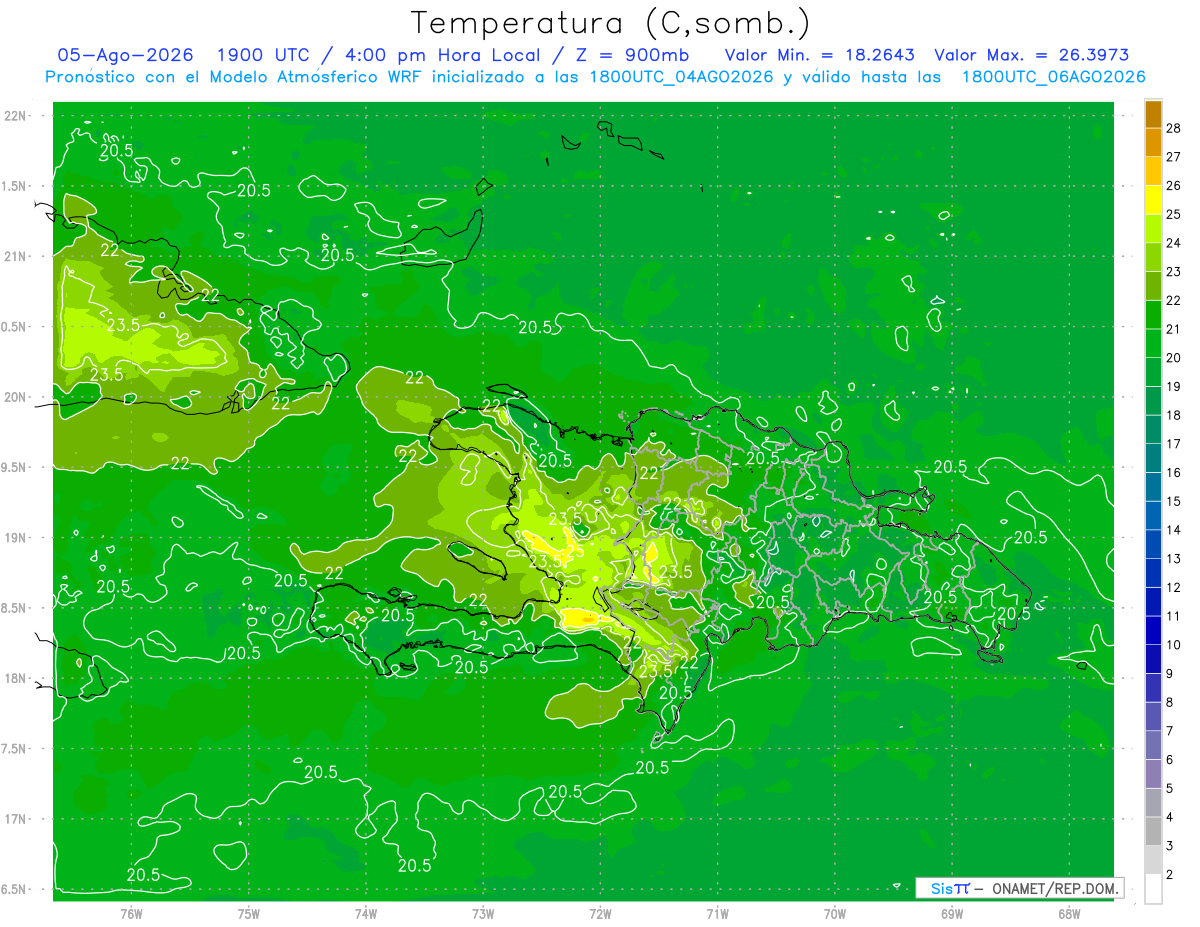Select the date '05-Ago-2026' in header
The width and height of the screenshot is (1200, 927).
(124, 56)
